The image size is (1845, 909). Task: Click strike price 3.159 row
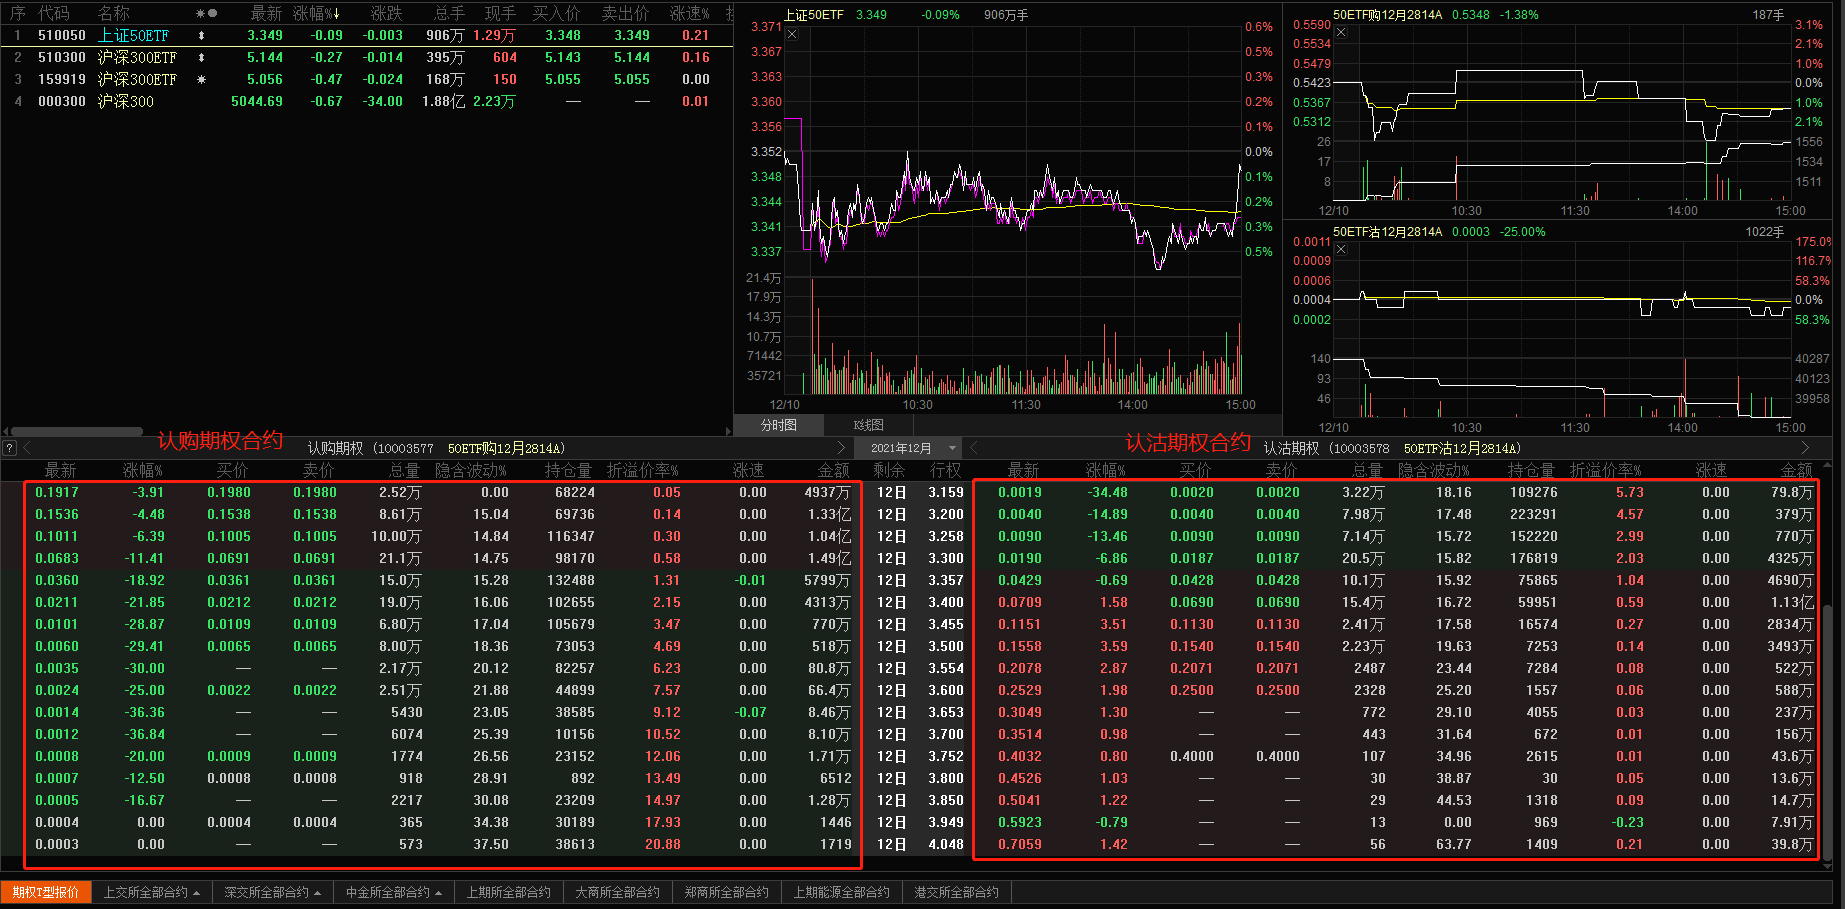(x=946, y=492)
